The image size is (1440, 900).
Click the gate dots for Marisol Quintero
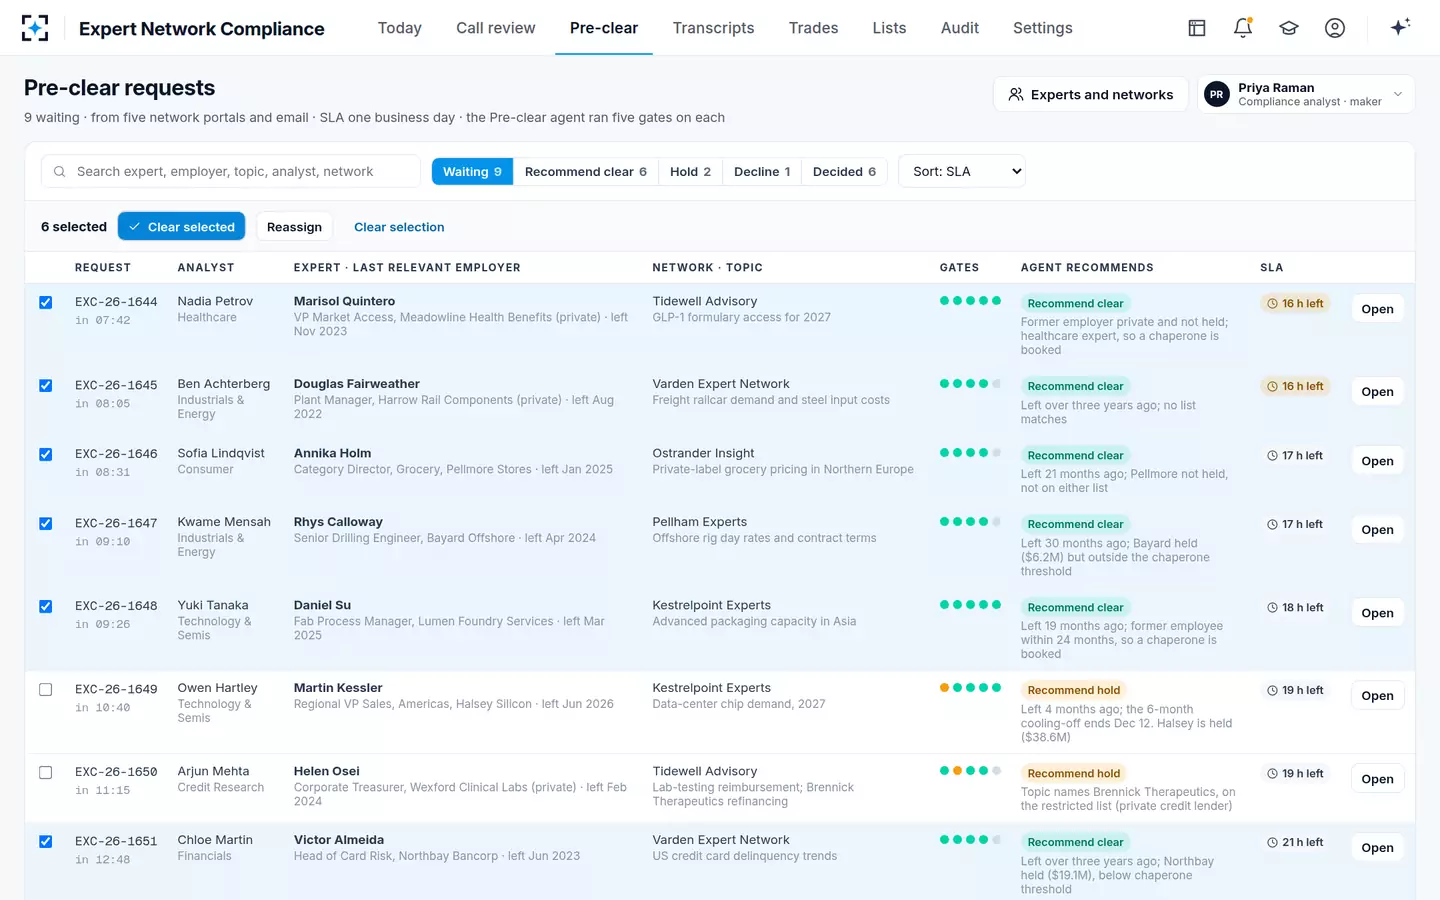[970, 300]
